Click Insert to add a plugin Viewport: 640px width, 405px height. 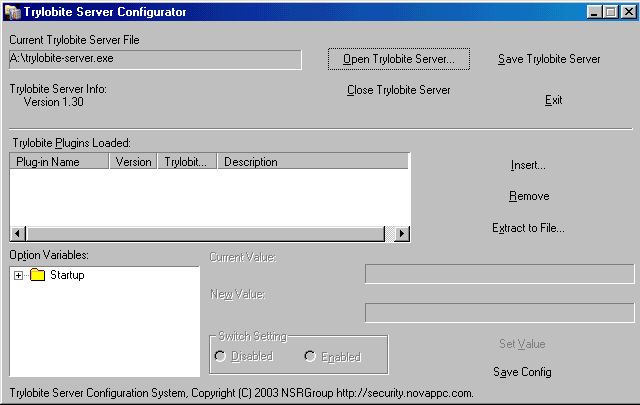point(528,165)
